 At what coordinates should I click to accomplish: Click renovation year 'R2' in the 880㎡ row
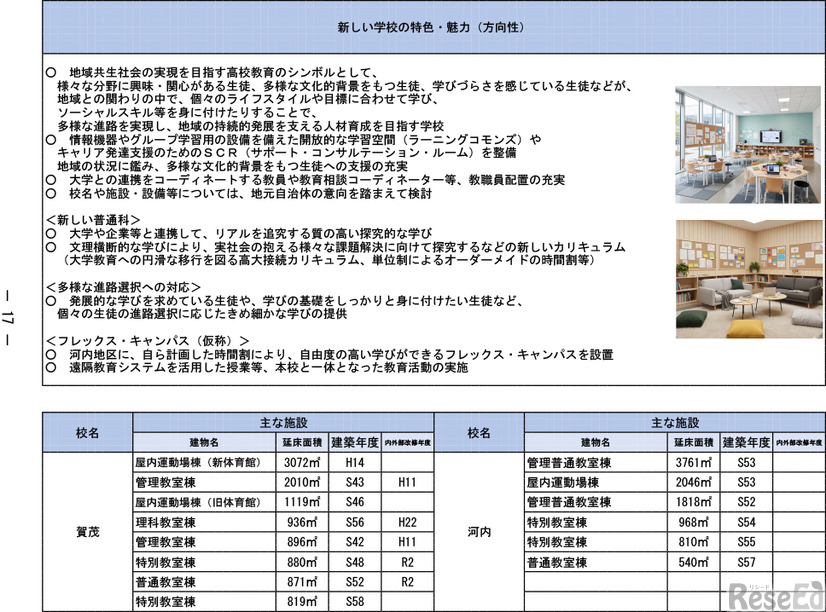(x=407, y=562)
